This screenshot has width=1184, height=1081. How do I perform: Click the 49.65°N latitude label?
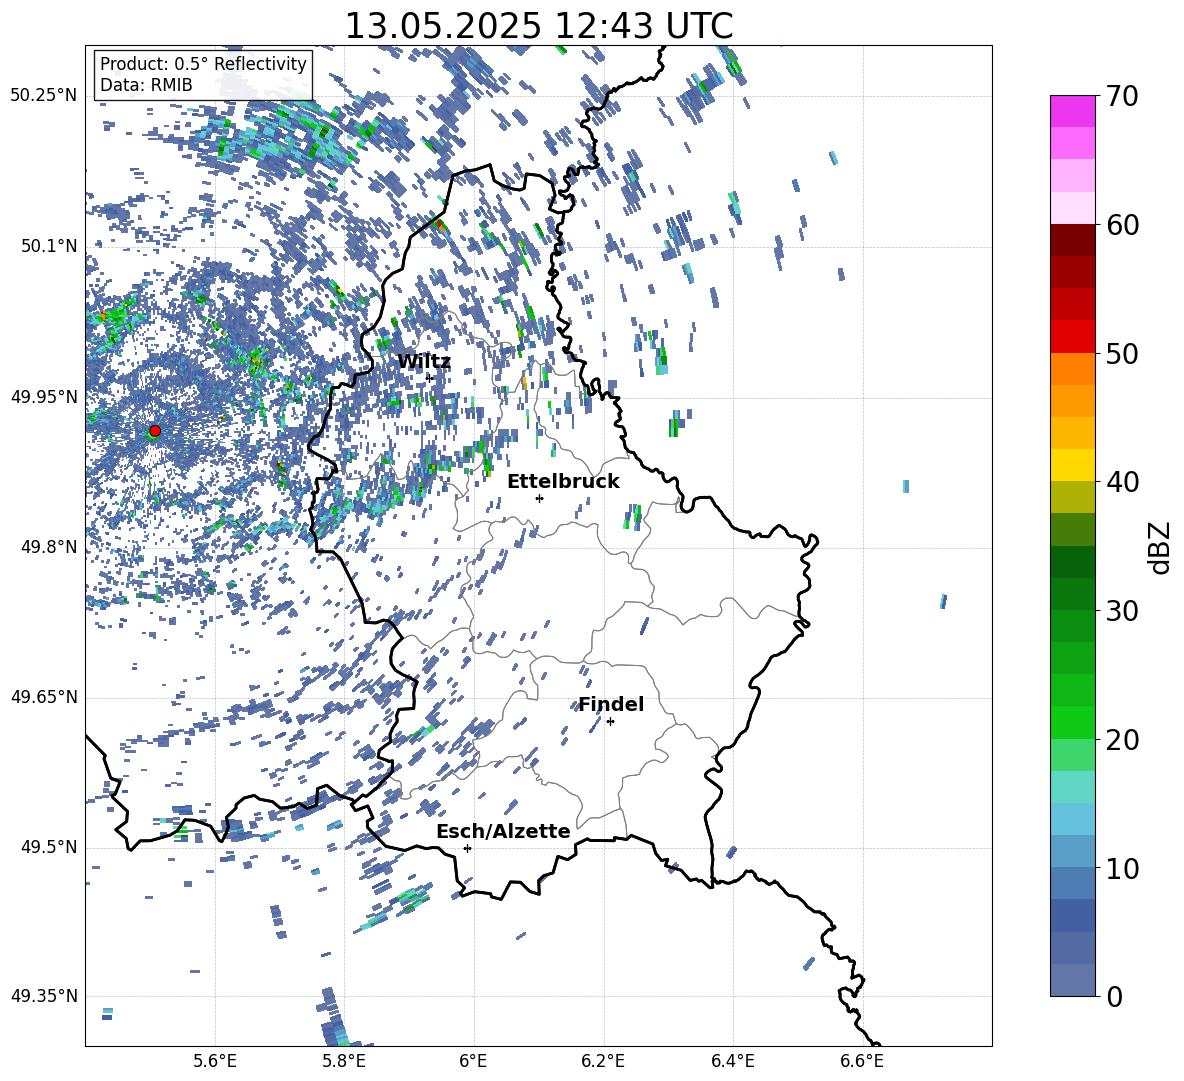[x=44, y=696]
